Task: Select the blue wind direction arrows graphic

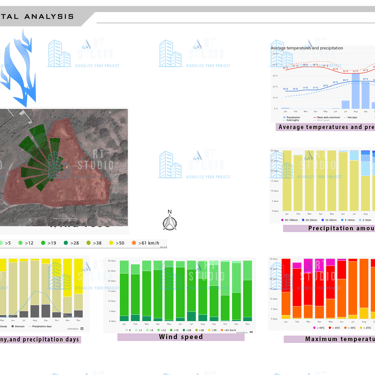Action: point(18,68)
